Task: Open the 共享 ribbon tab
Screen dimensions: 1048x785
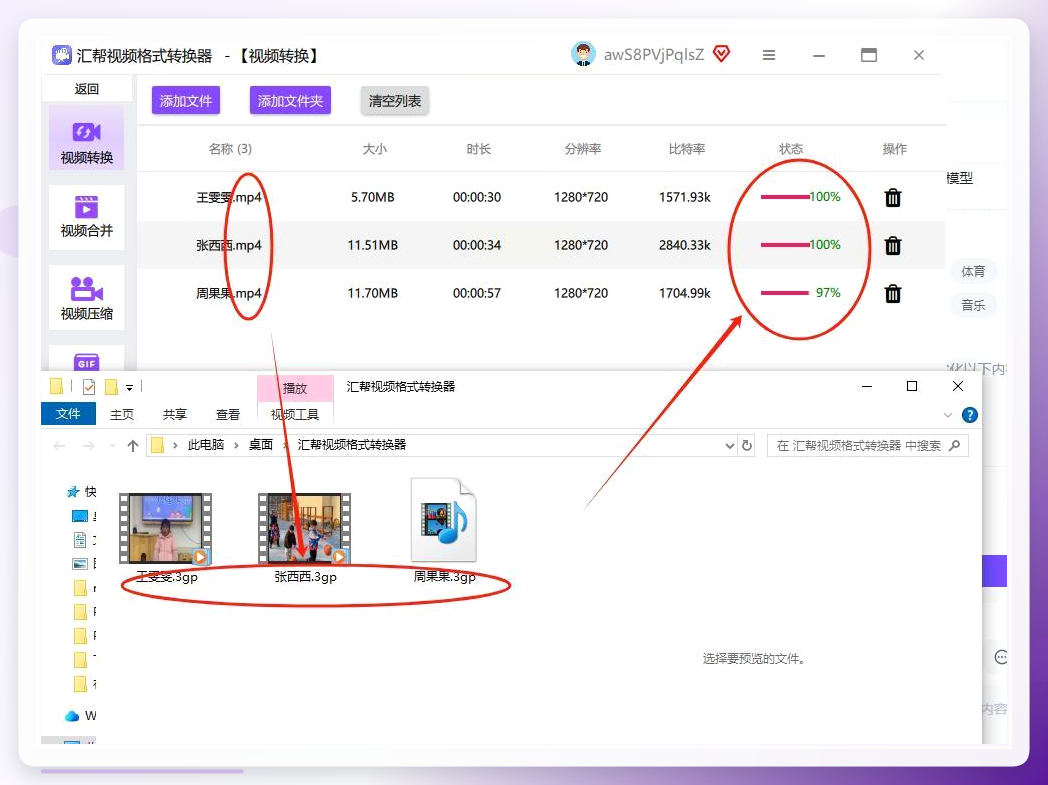Action: point(175,414)
